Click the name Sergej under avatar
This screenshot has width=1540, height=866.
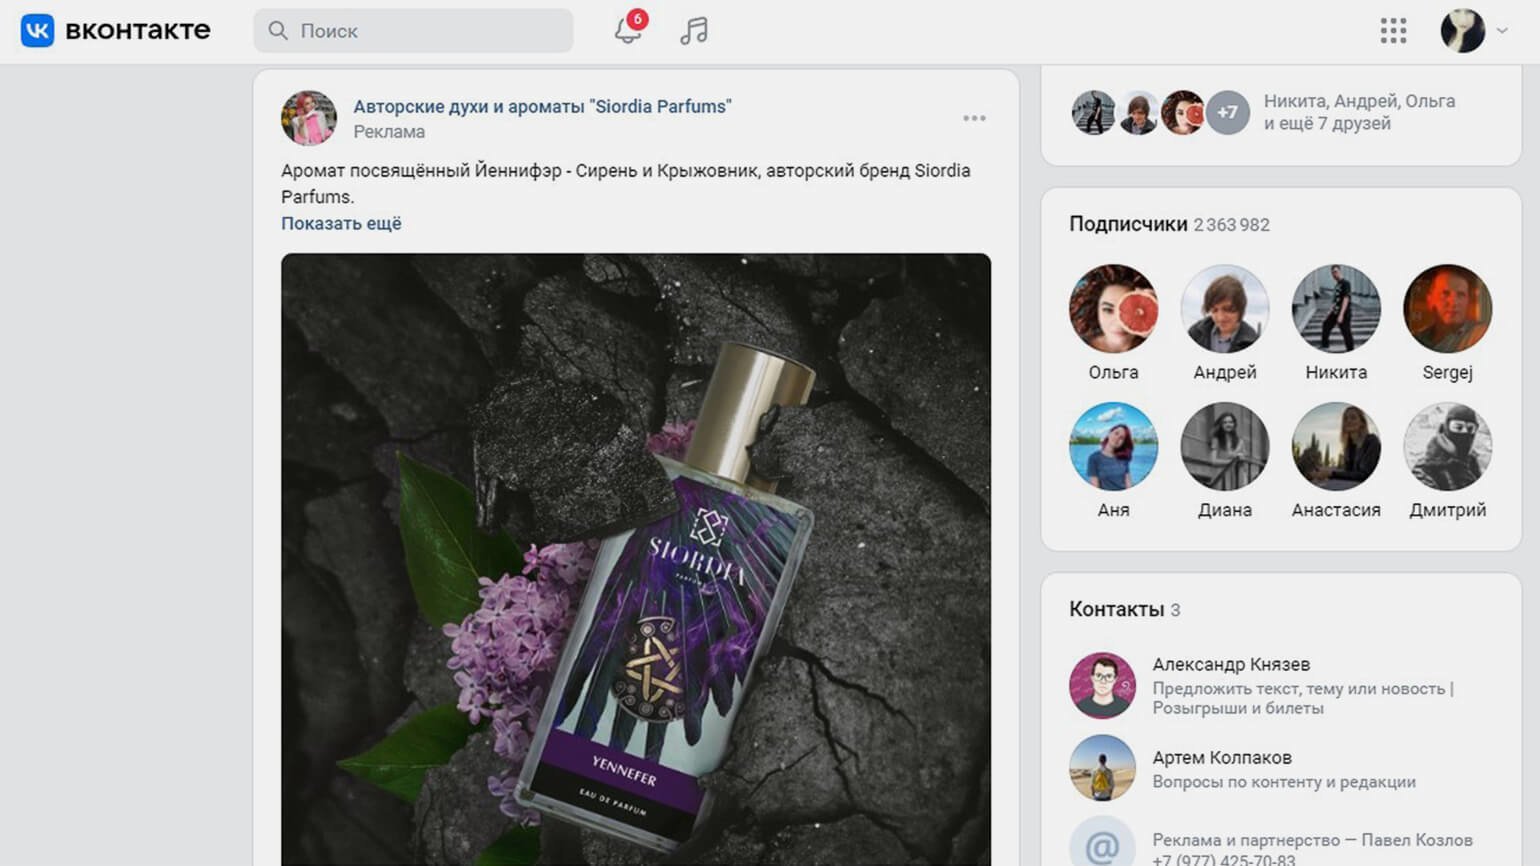(1447, 372)
